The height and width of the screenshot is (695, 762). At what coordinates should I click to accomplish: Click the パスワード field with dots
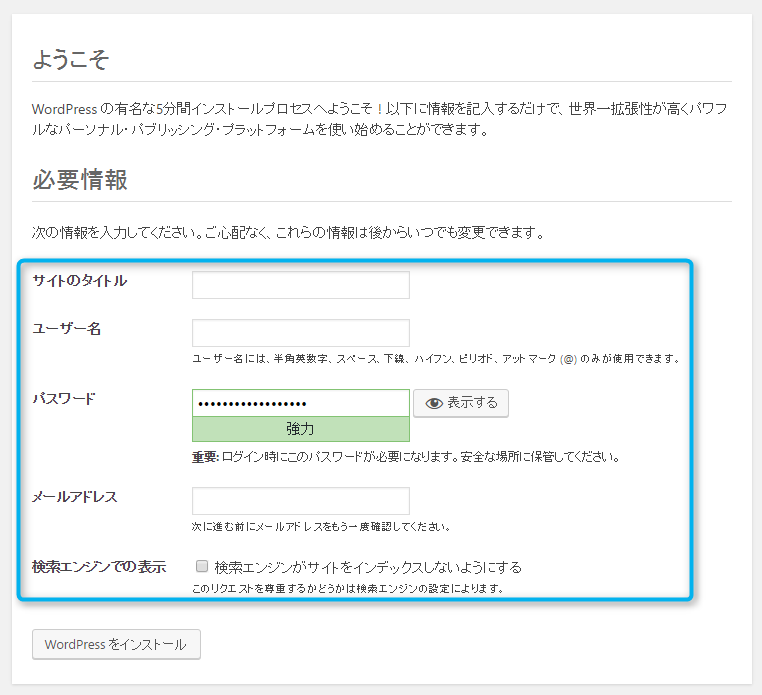coord(301,403)
